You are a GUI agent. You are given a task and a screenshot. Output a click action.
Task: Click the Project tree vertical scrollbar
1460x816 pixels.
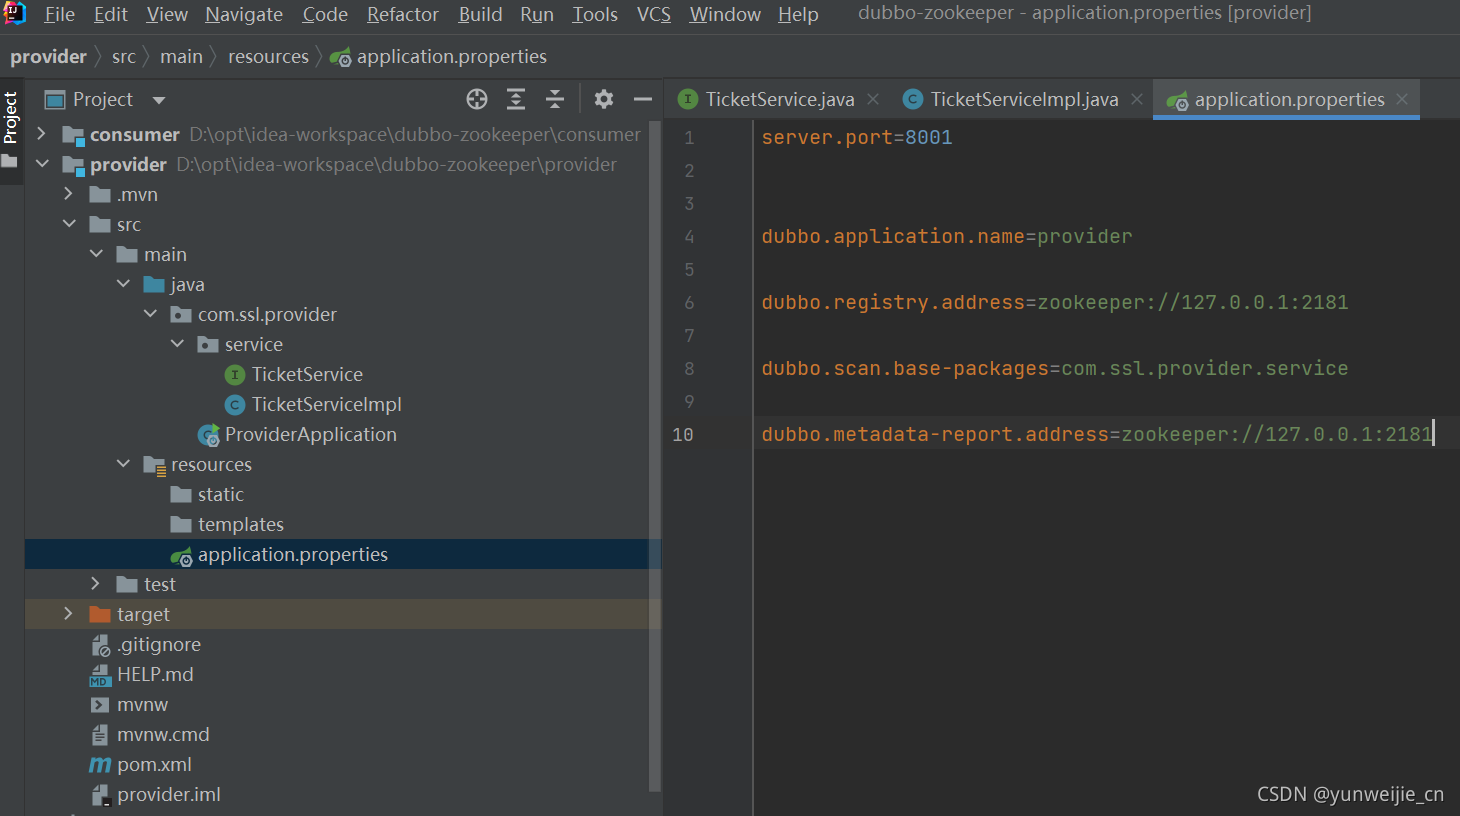(655, 455)
